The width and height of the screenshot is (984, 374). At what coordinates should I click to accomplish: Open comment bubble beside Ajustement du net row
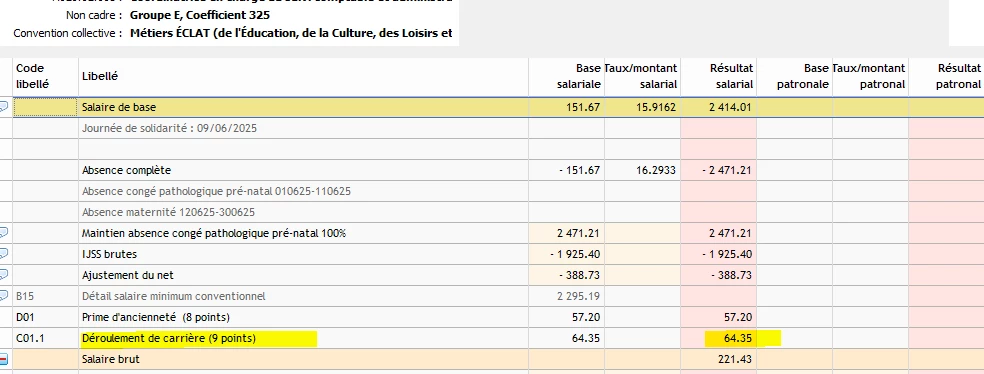pos(3,275)
